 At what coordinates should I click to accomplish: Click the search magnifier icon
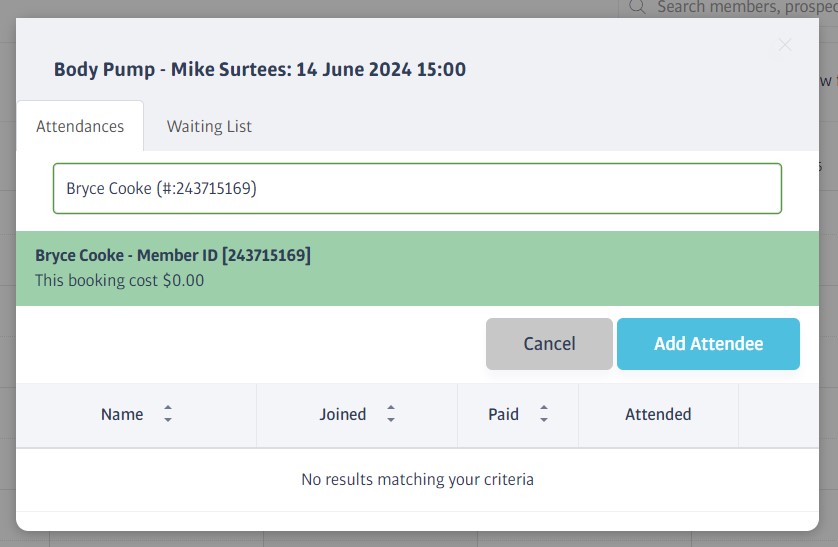pyautogui.click(x=637, y=6)
